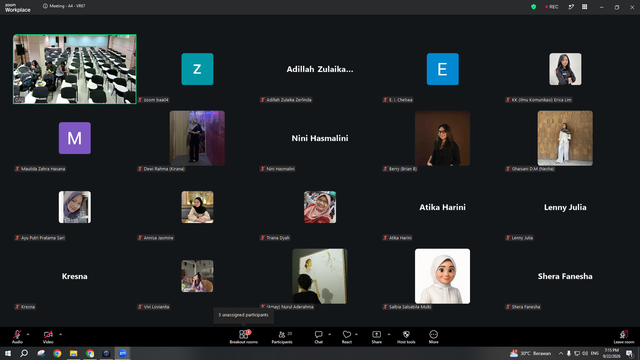Viewport: 640px width, 360px height.
Task: Select E. I. Chelsea's E avatar
Action: (442, 69)
